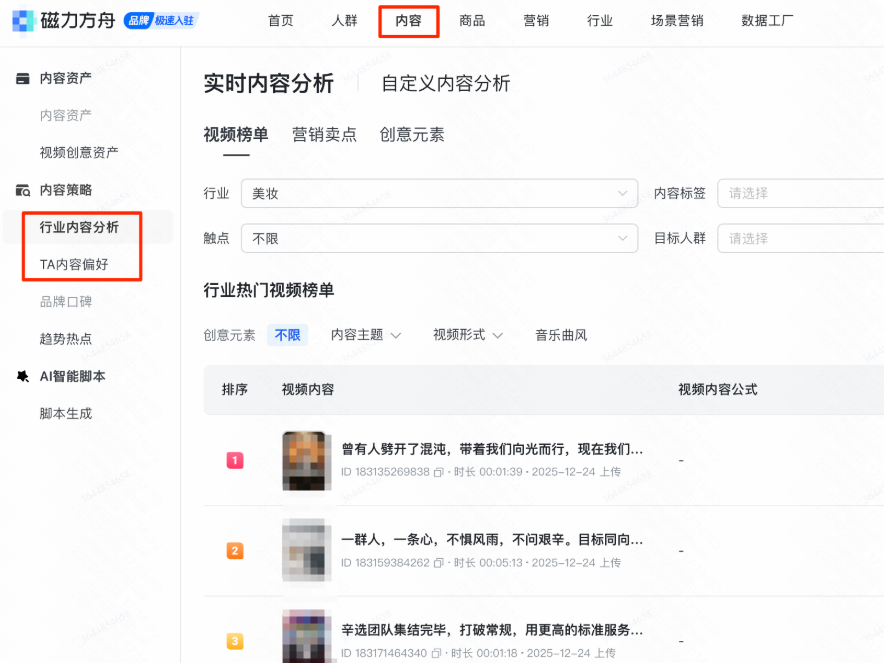884x663 pixels.
Task: Click the 品牌极速入驻 badge
Action: pyautogui.click(x=161, y=21)
